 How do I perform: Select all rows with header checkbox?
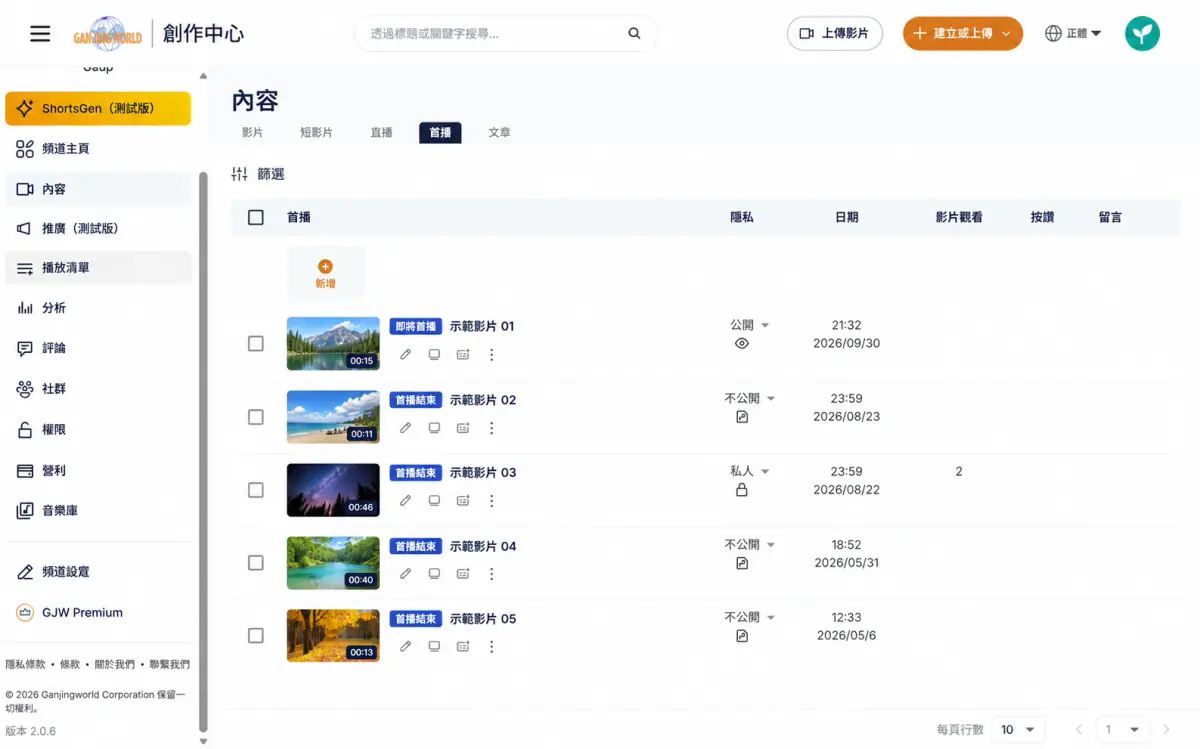pos(256,217)
